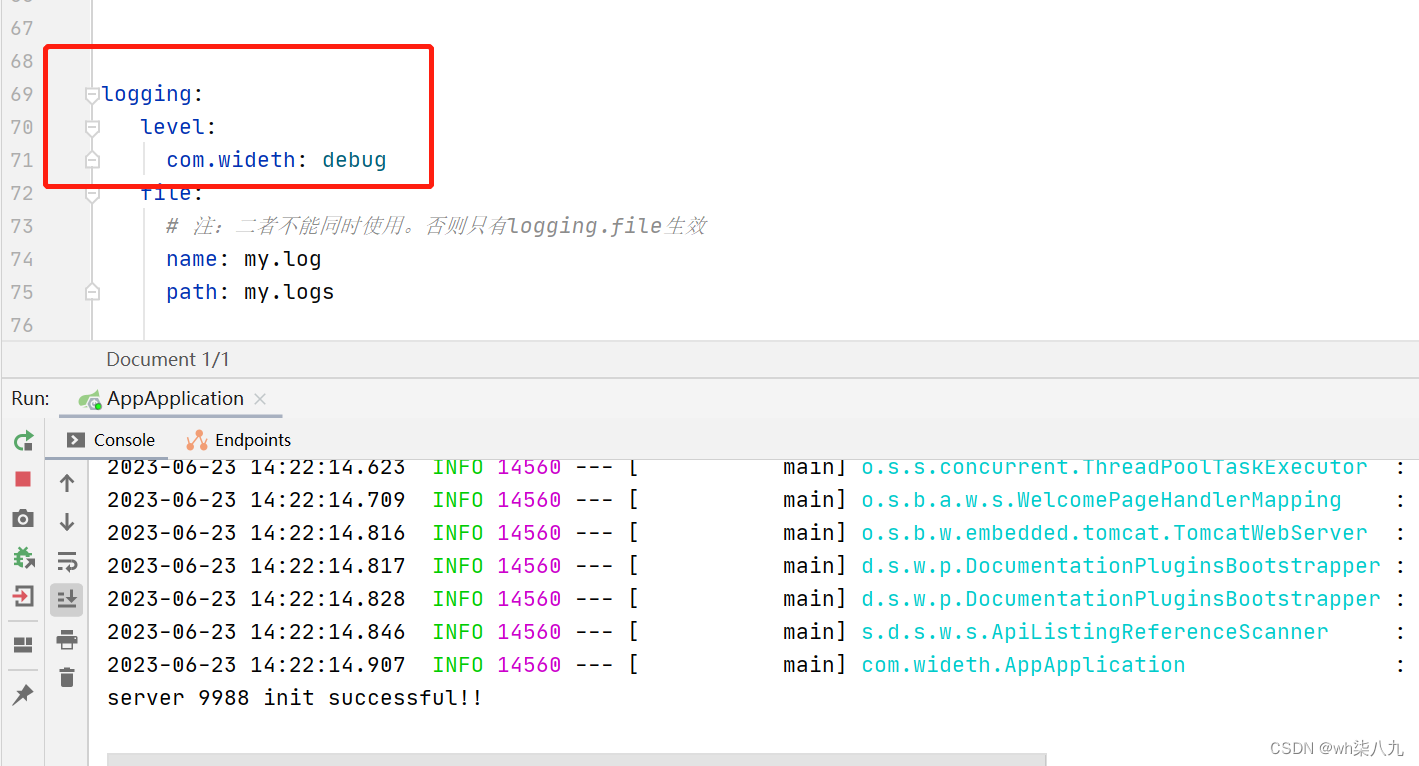Click line number 67 in the gutter
Viewport: 1419px width, 766px height.
pyautogui.click(x=22, y=28)
